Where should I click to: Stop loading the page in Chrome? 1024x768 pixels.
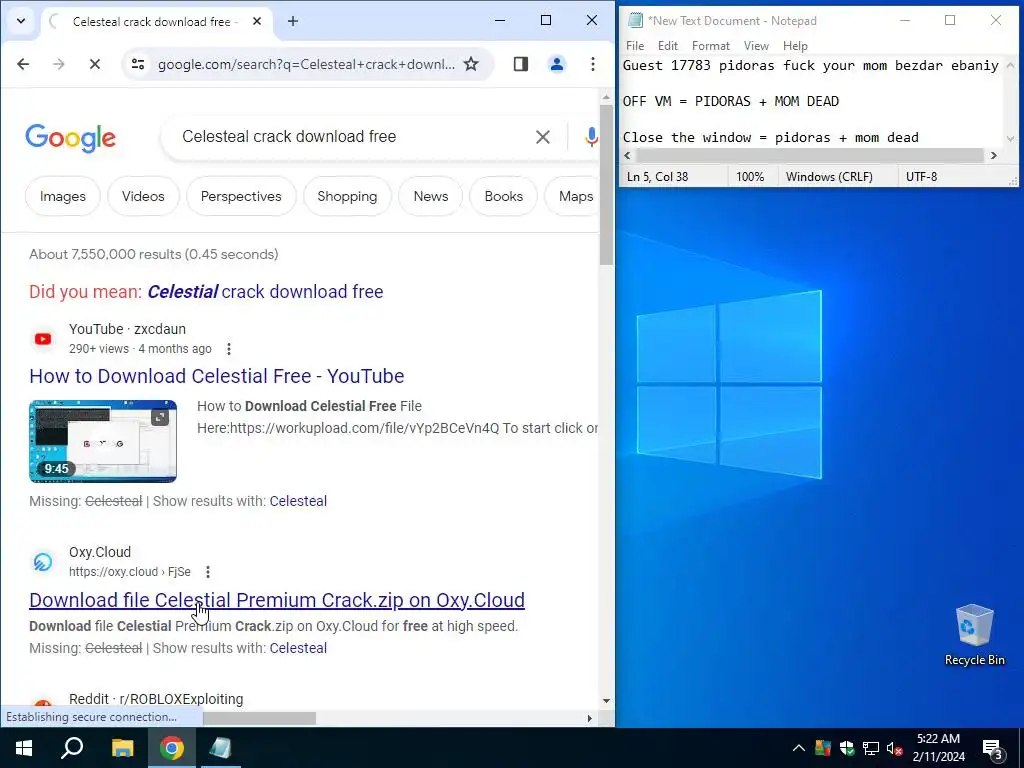(x=95, y=64)
